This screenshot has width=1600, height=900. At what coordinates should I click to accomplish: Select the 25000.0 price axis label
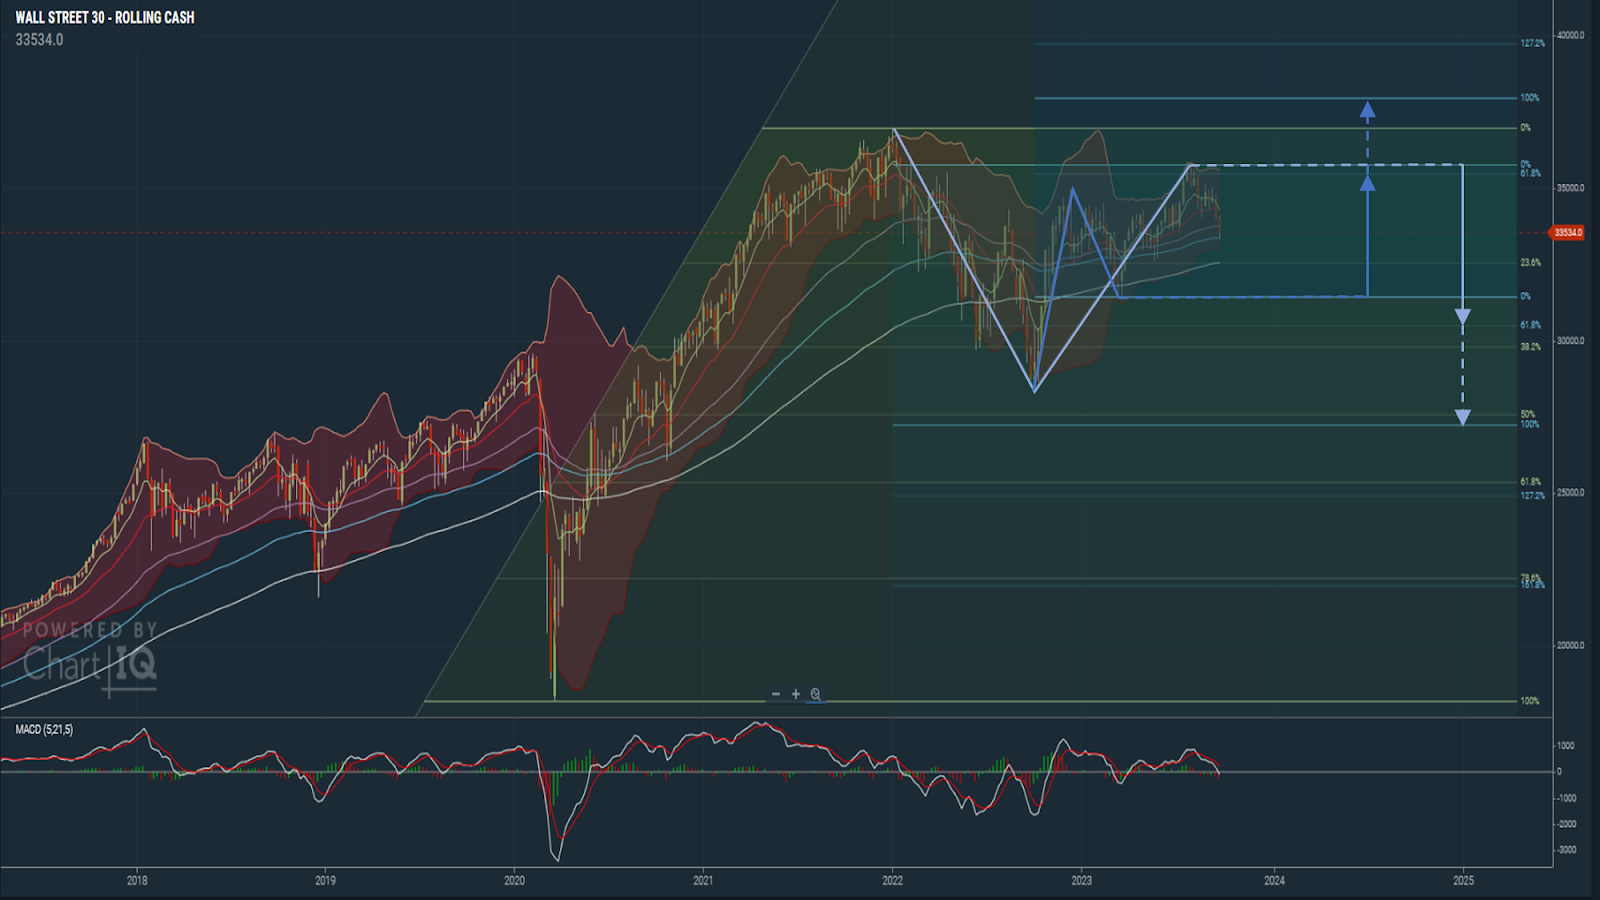[1571, 493]
